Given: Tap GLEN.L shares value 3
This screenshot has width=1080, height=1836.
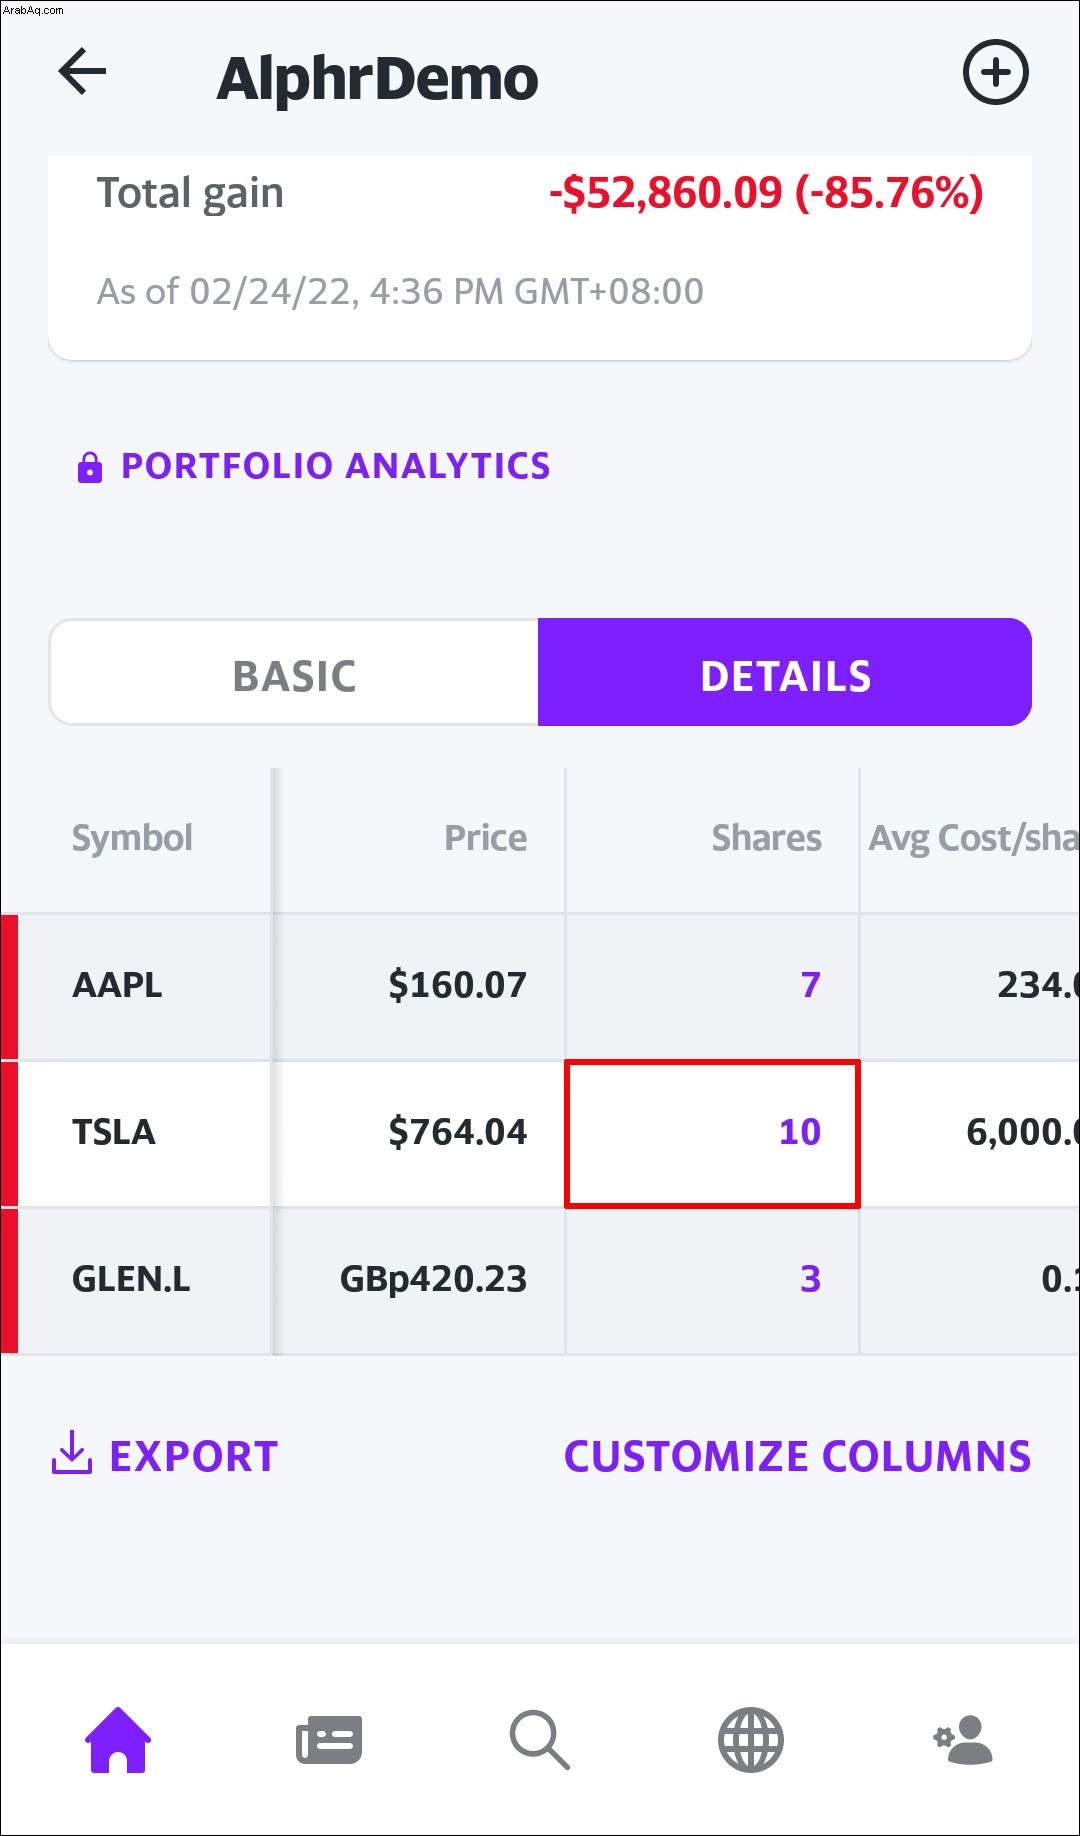Looking at the screenshot, I should tap(810, 1279).
